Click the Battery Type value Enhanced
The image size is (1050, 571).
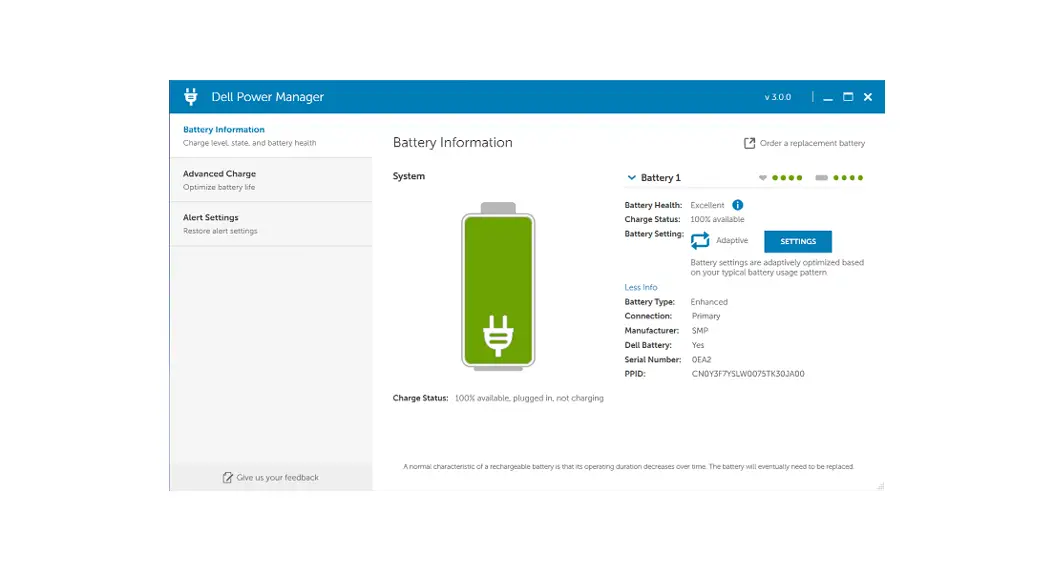pyautogui.click(x=709, y=302)
